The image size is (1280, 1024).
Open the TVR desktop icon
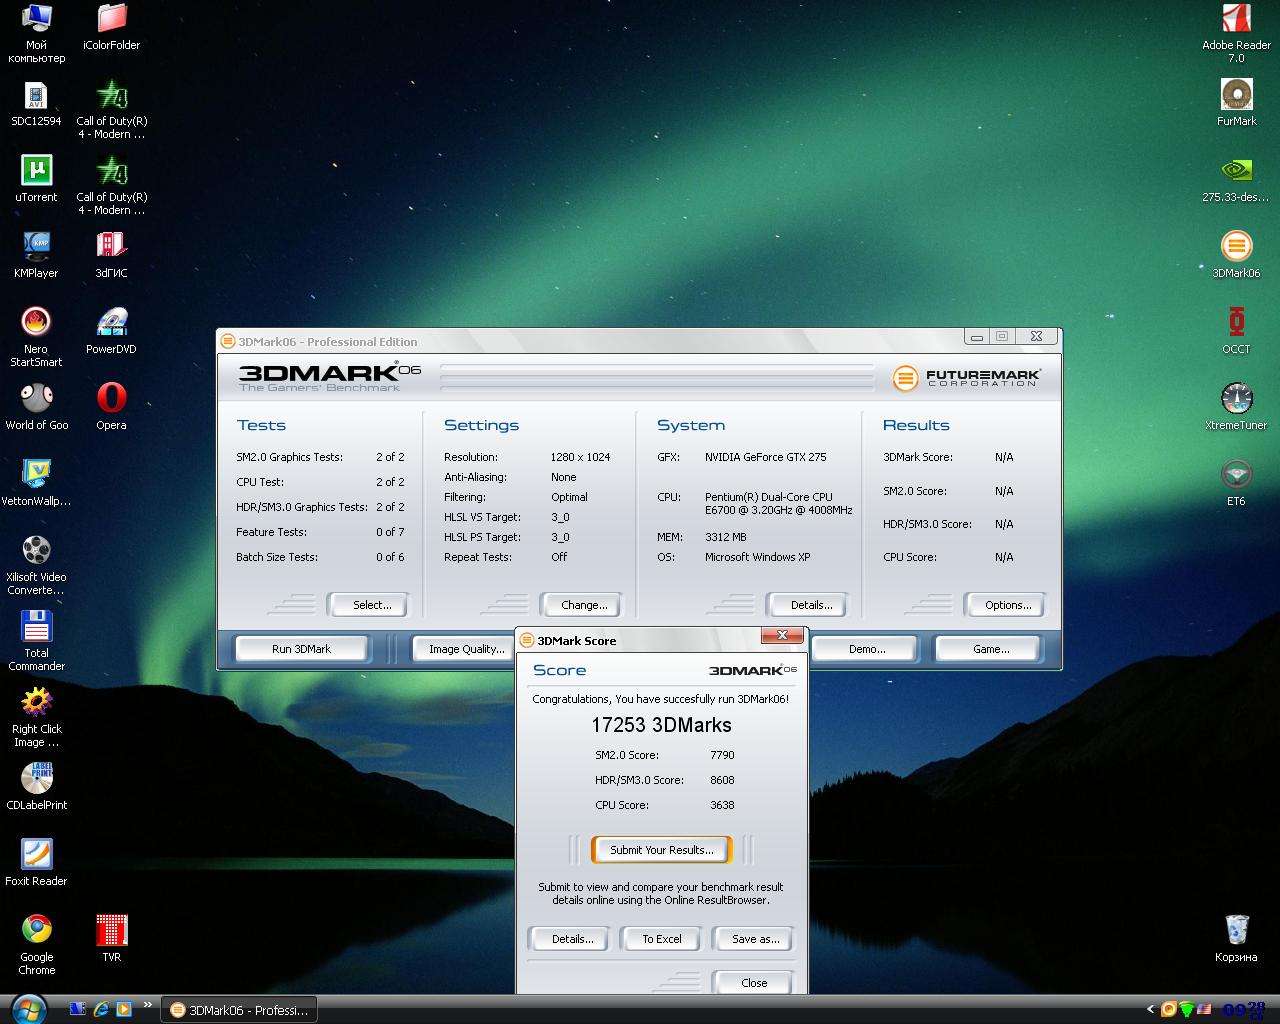coord(111,939)
